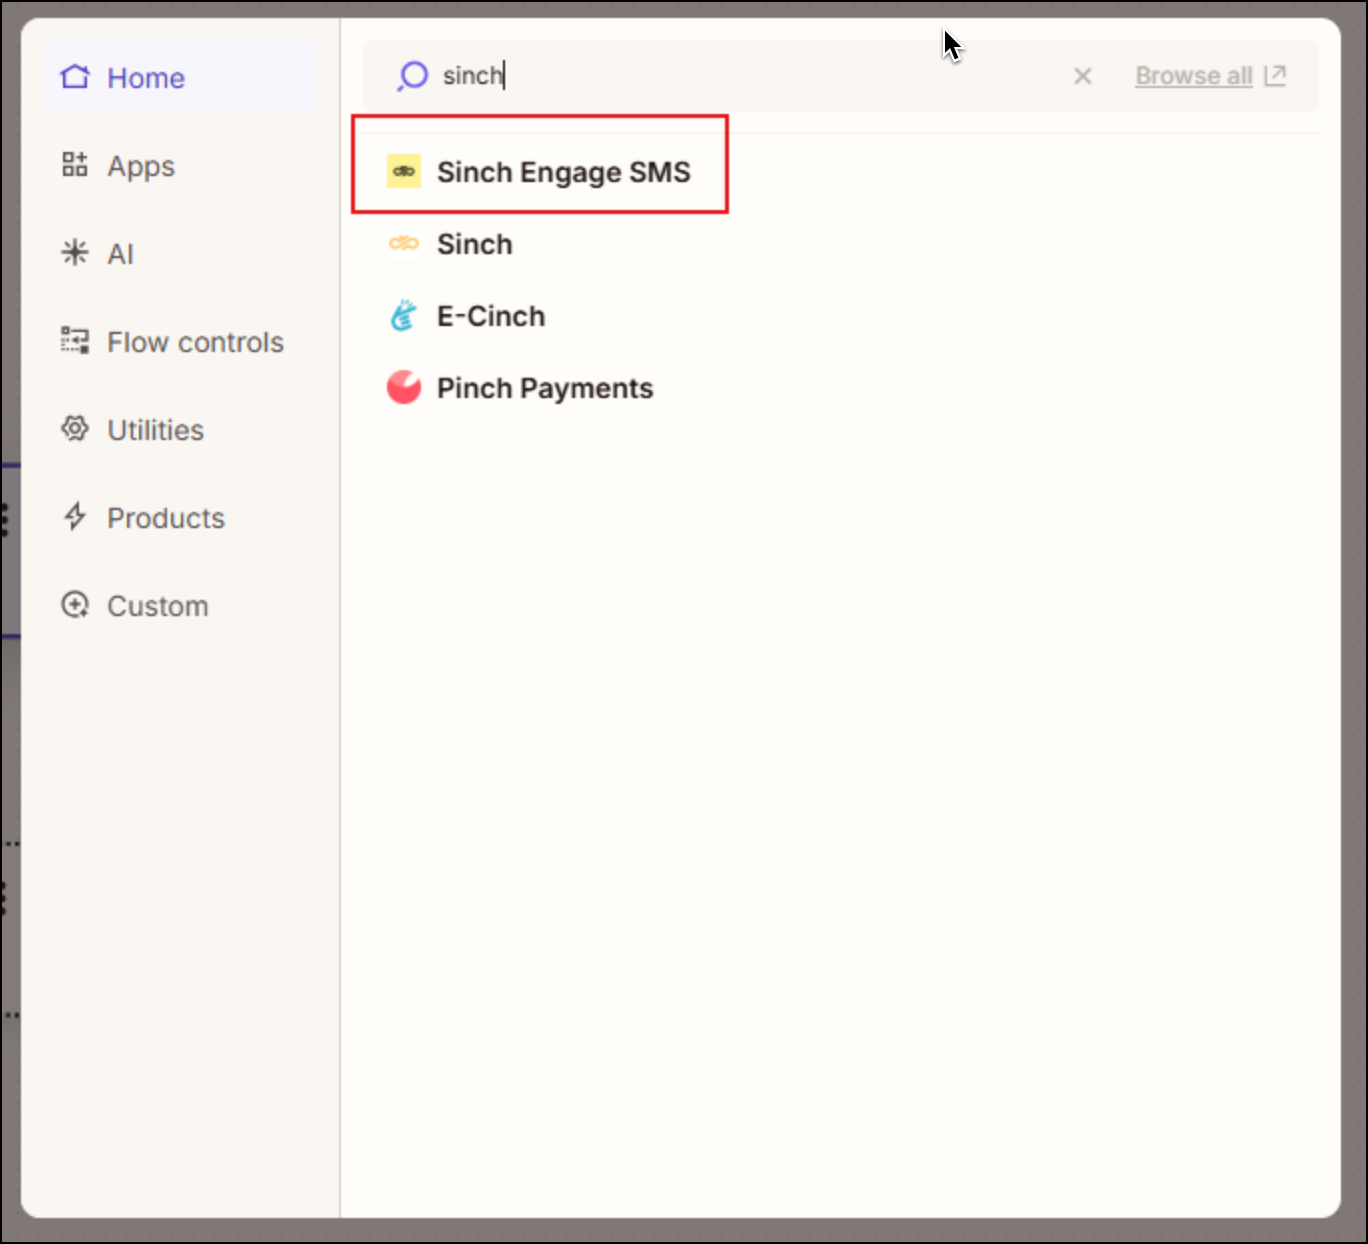The width and height of the screenshot is (1368, 1244).
Task: Click the Home house icon
Action: click(x=75, y=77)
